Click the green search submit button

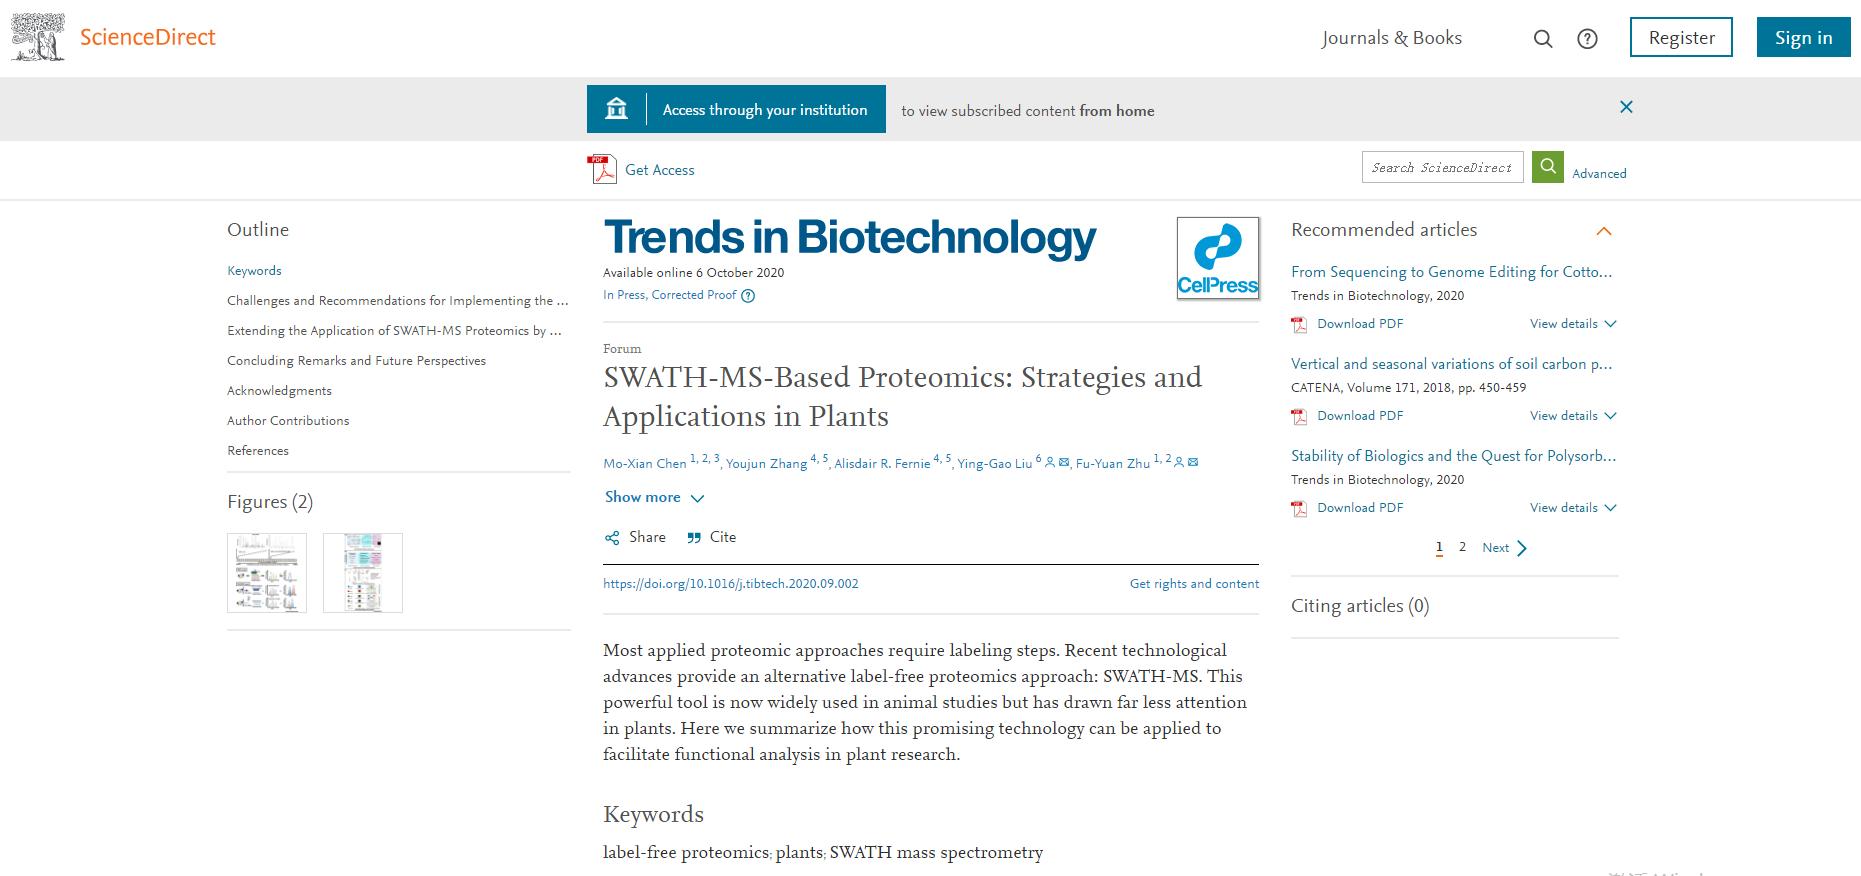pyautogui.click(x=1547, y=167)
